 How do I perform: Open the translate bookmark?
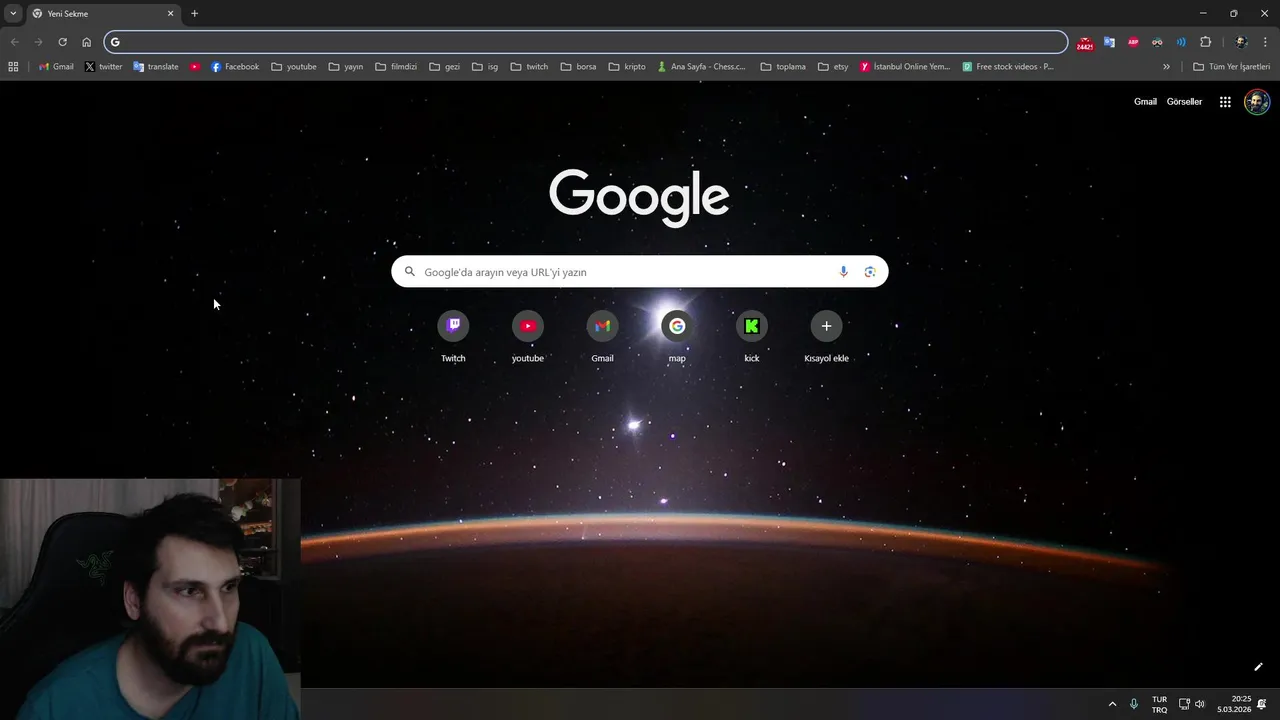[155, 67]
